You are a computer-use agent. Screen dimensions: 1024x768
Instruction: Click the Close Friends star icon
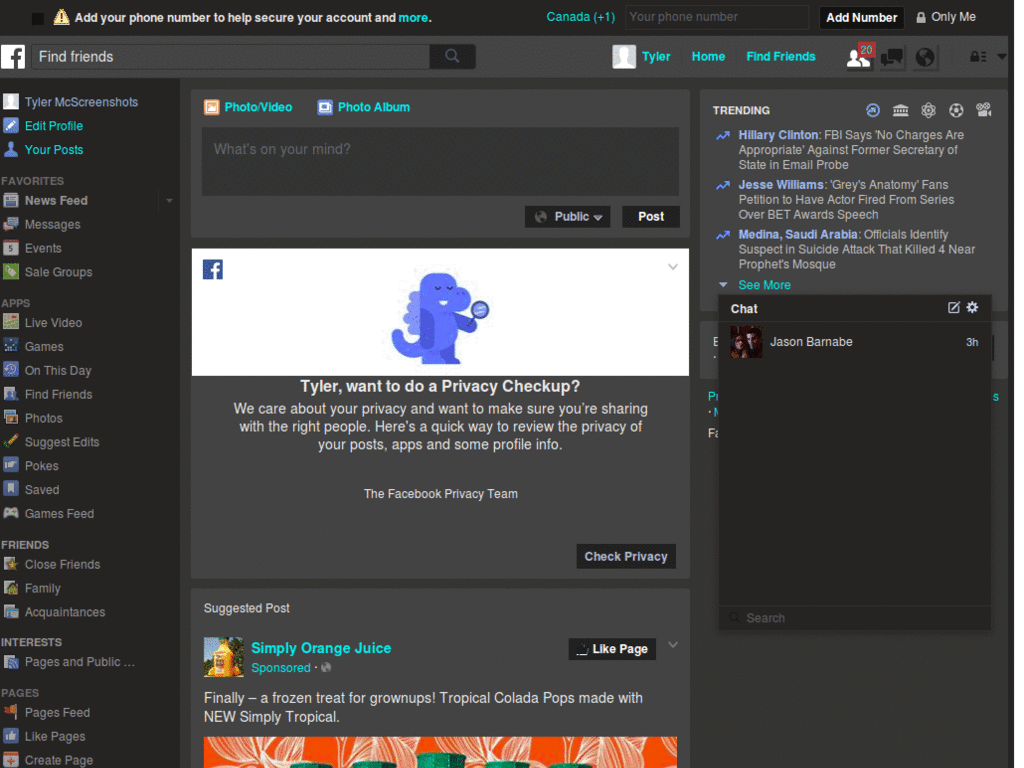click(x=11, y=564)
